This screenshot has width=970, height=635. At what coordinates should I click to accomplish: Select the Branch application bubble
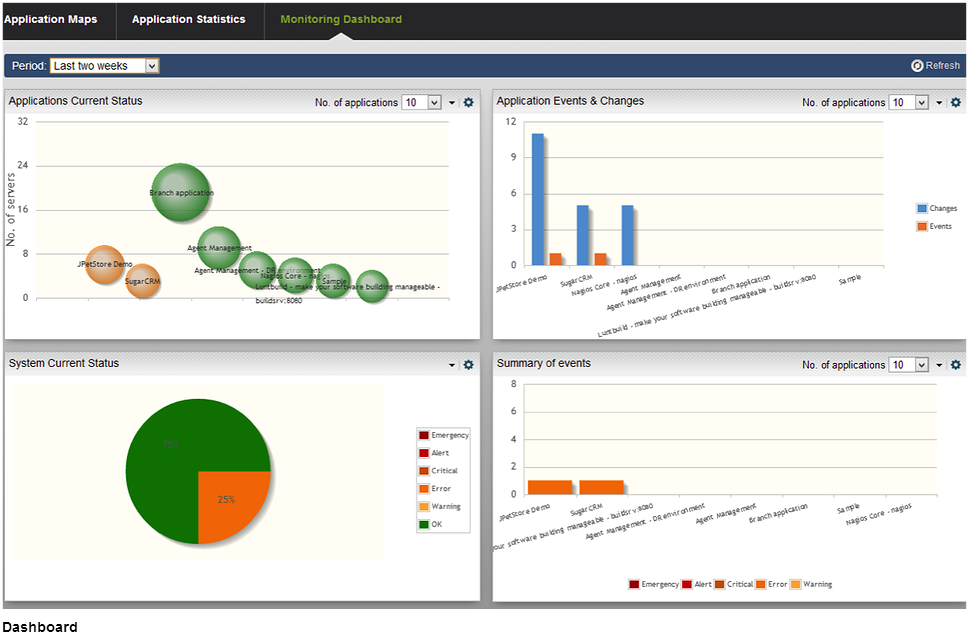(181, 192)
